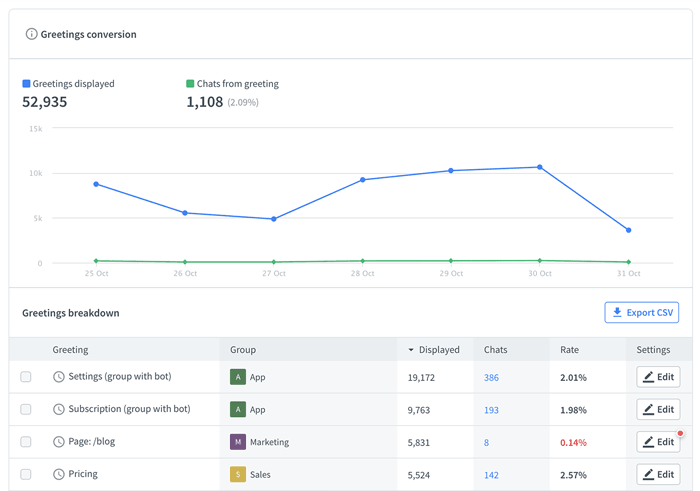Click the green Chats from greeting legend swatch
This screenshot has width=700, height=491.
coord(190,83)
